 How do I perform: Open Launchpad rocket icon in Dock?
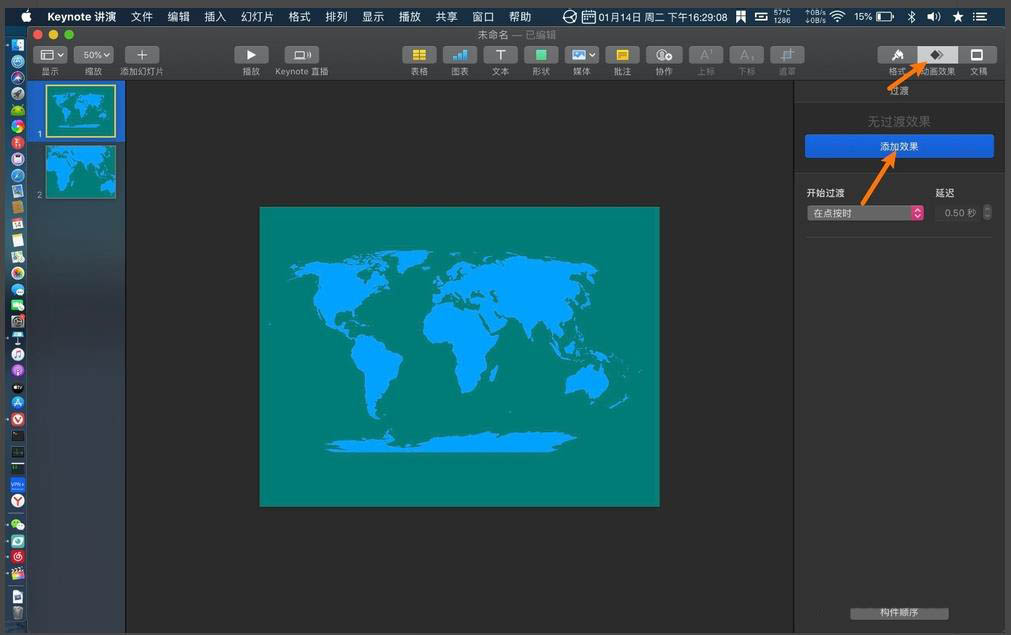pyautogui.click(x=17, y=93)
